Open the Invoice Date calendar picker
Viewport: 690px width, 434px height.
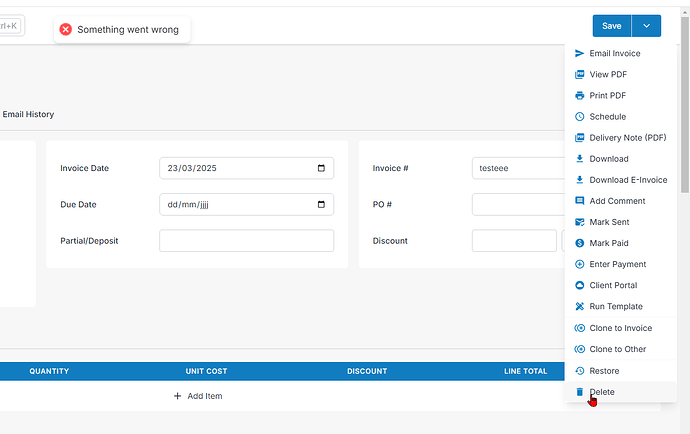321,168
